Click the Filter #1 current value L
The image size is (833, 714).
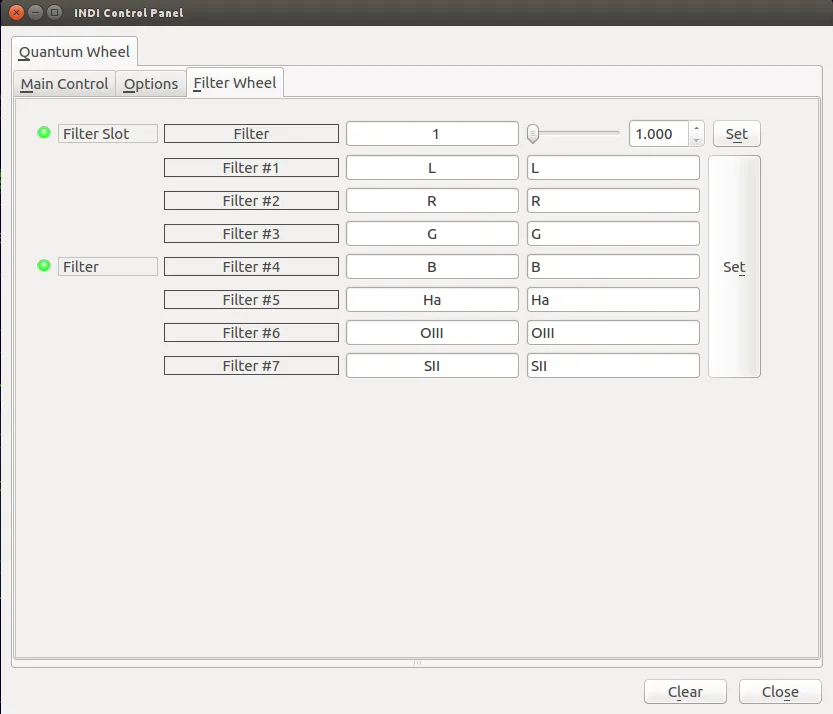[432, 168]
